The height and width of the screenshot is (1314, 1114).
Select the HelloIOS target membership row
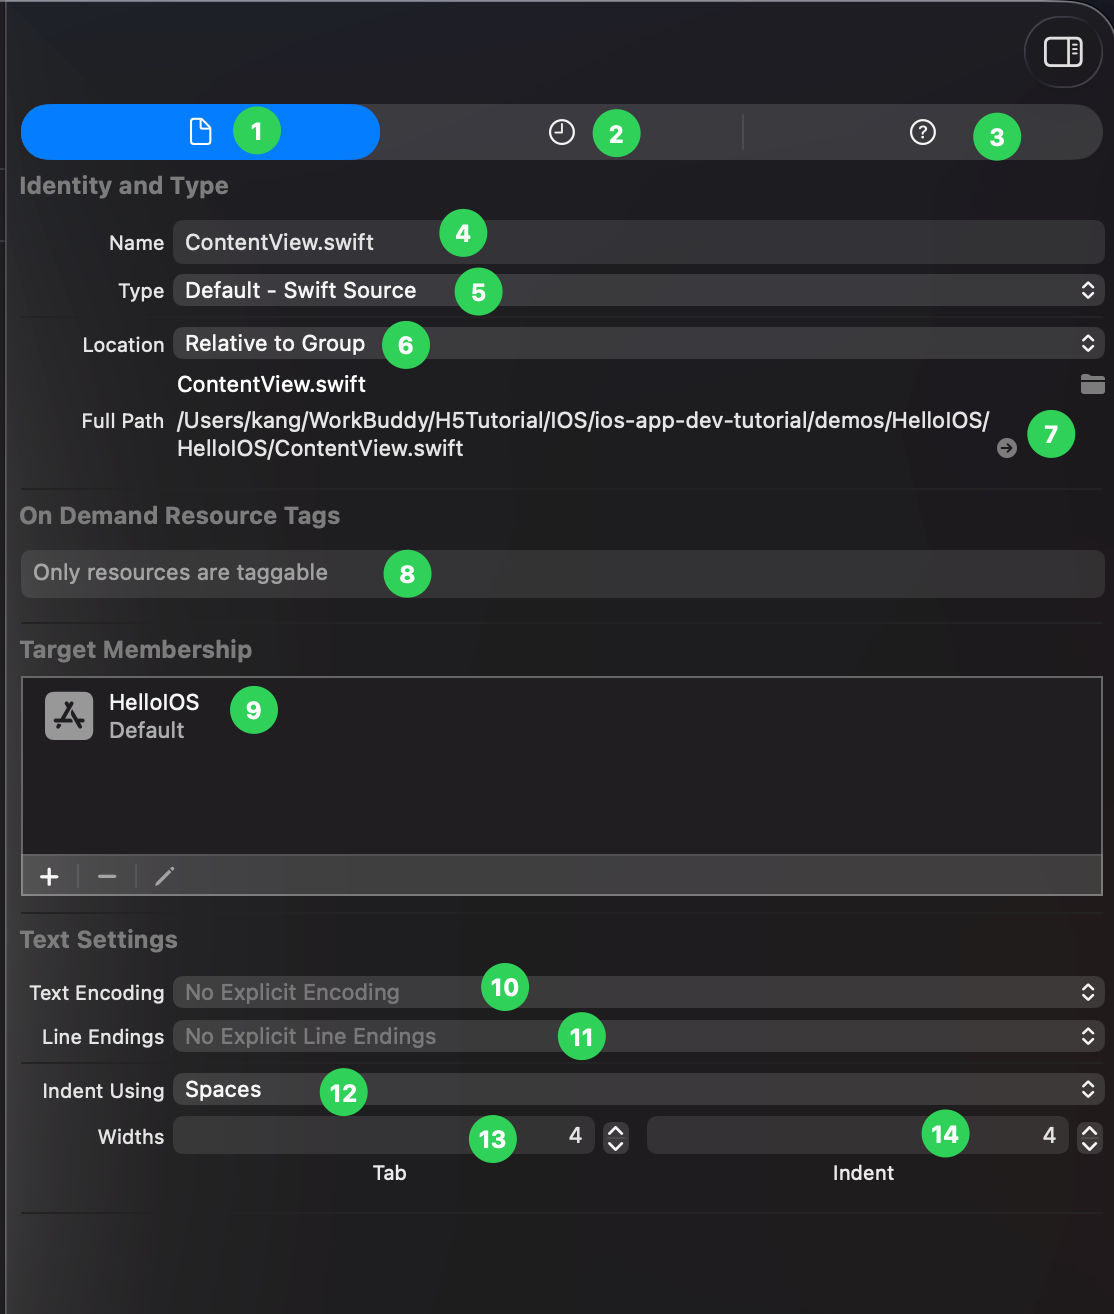coord(562,716)
